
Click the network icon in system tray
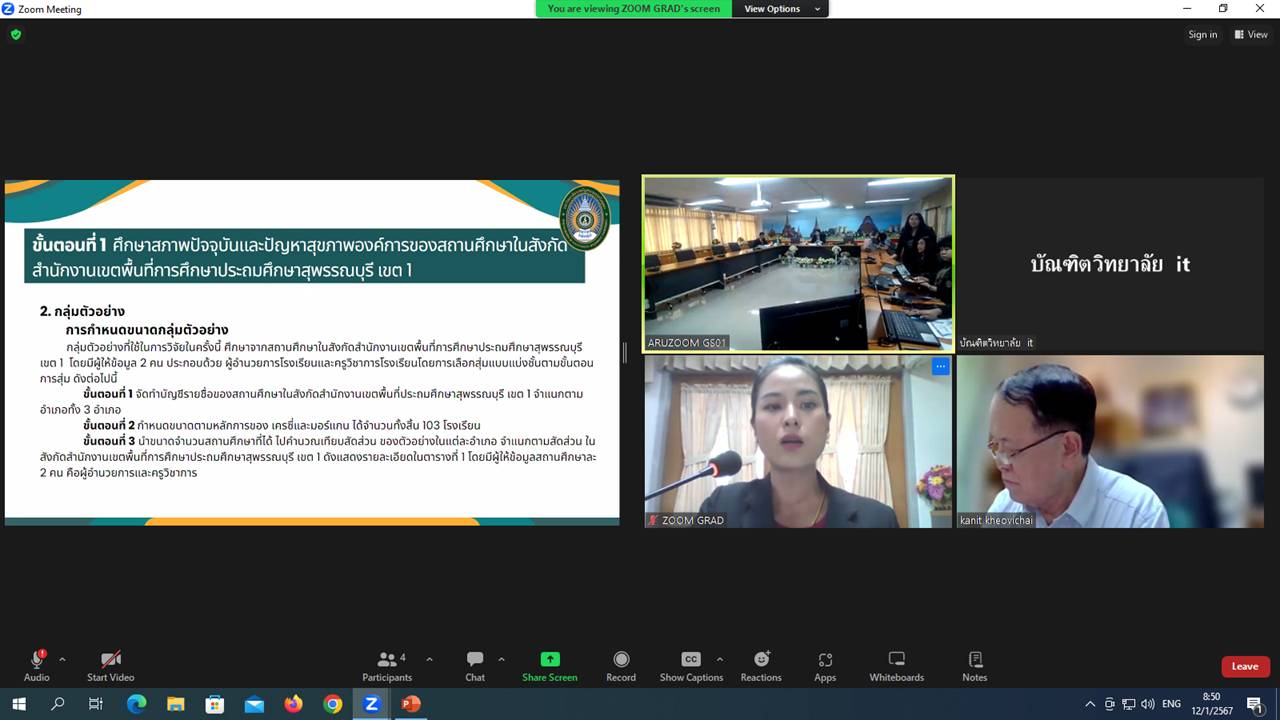coord(1128,704)
